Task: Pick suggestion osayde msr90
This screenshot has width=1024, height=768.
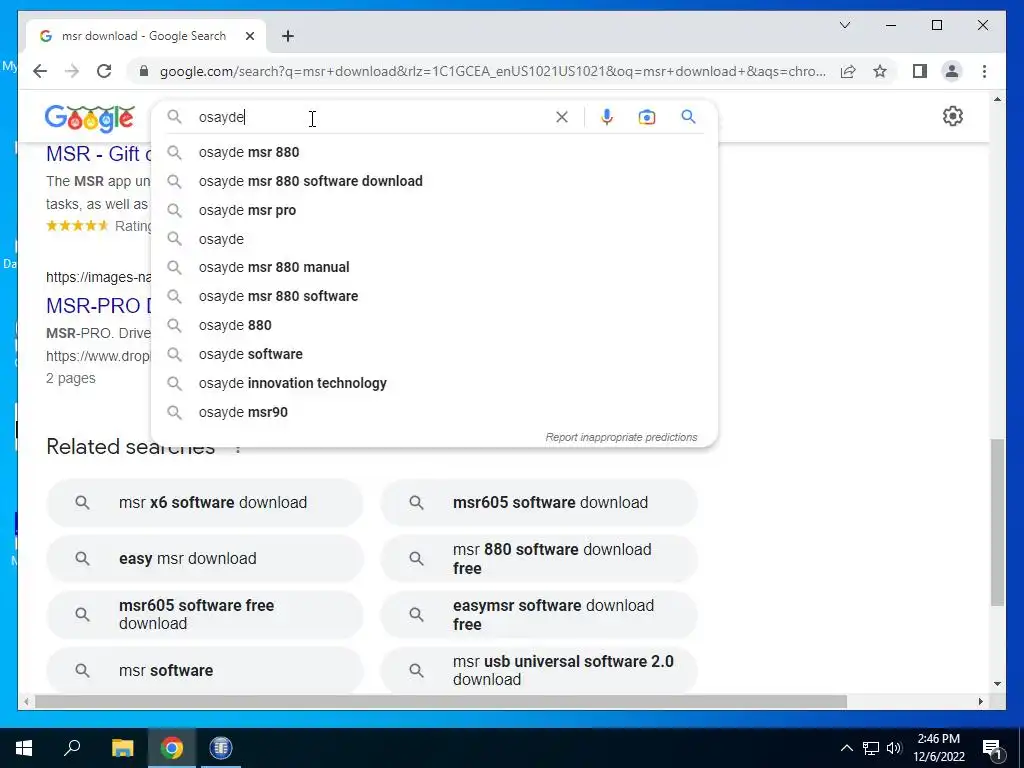Action: (434, 412)
